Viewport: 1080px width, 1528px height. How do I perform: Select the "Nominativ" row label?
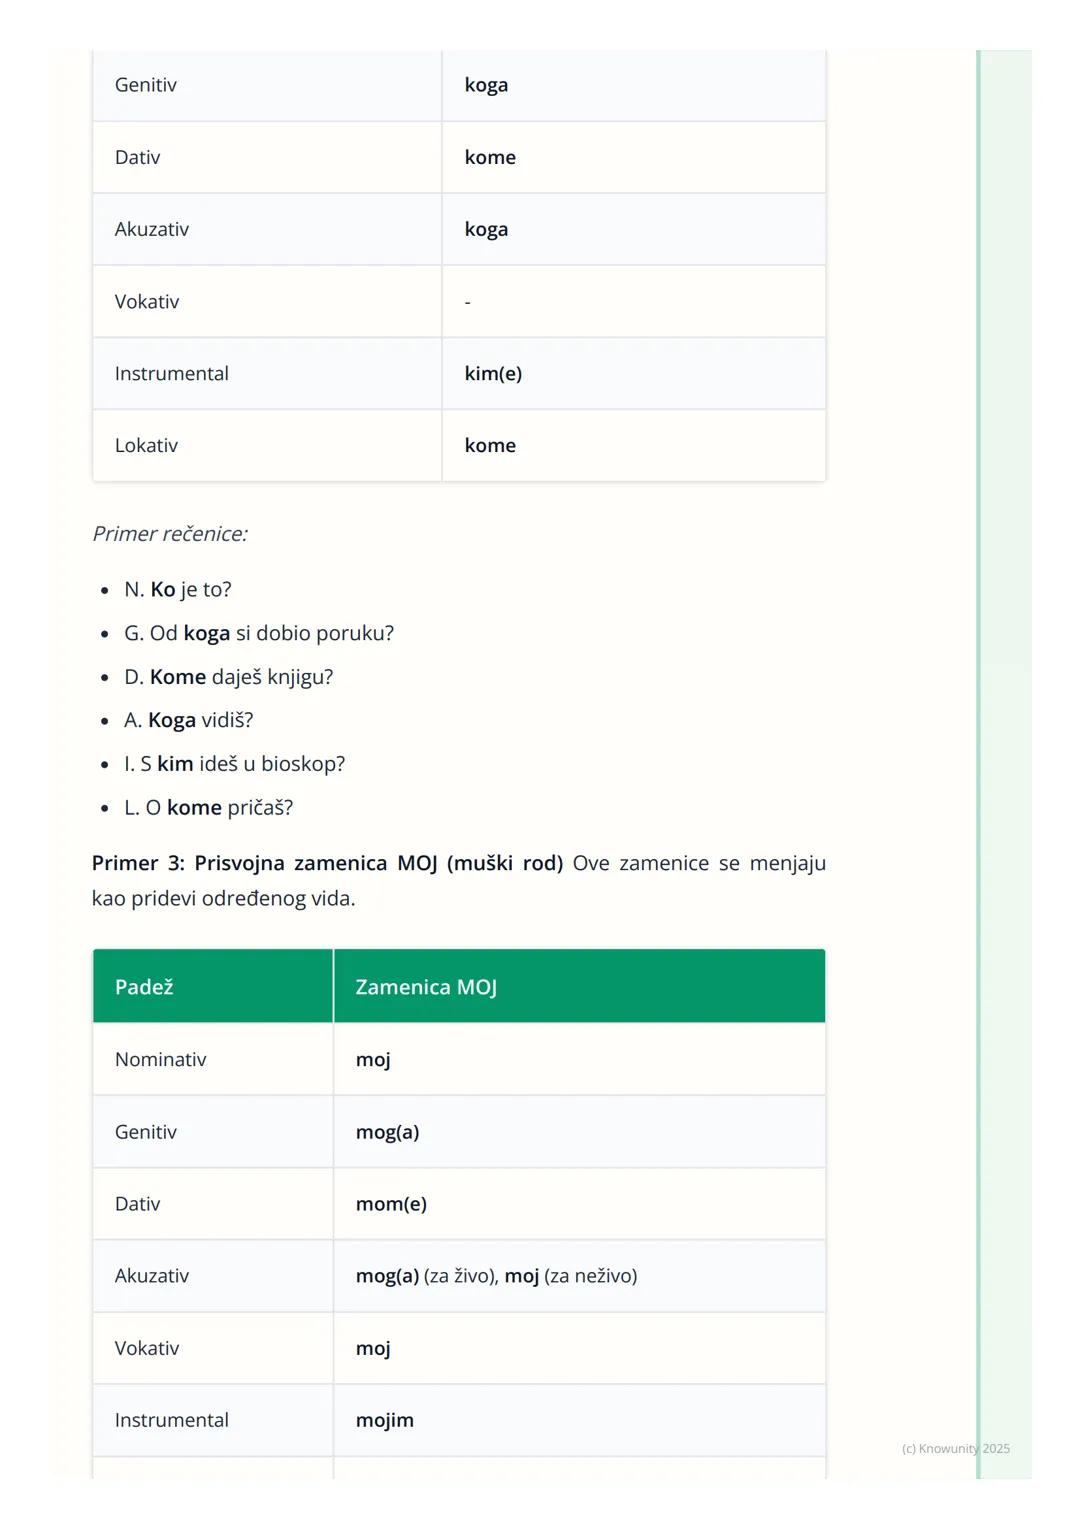coord(161,1060)
